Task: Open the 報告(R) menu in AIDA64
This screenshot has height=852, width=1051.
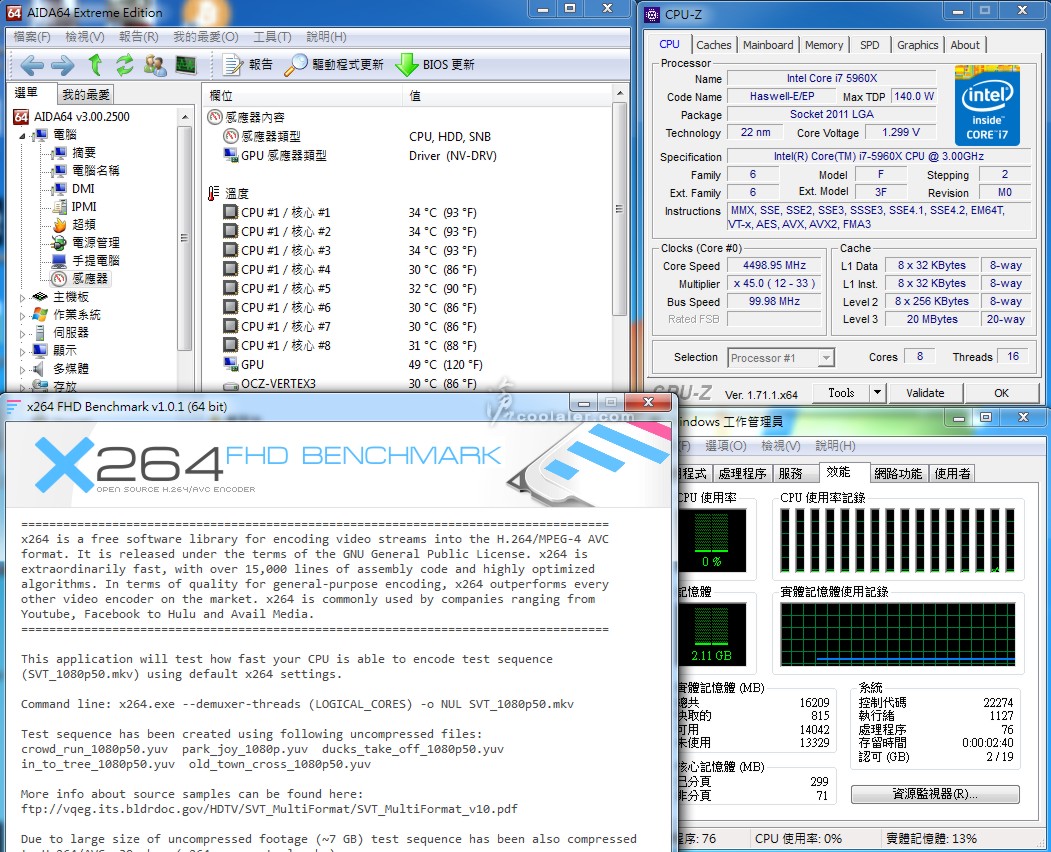Action: click(x=139, y=37)
